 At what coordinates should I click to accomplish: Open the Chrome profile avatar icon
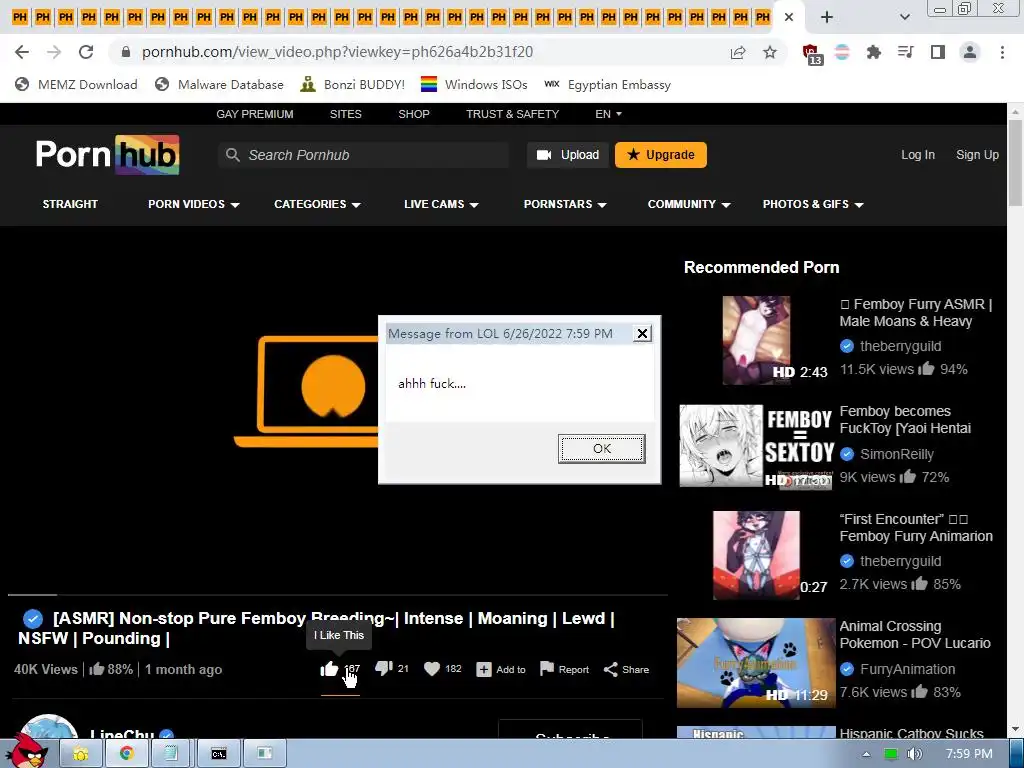tap(970, 52)
